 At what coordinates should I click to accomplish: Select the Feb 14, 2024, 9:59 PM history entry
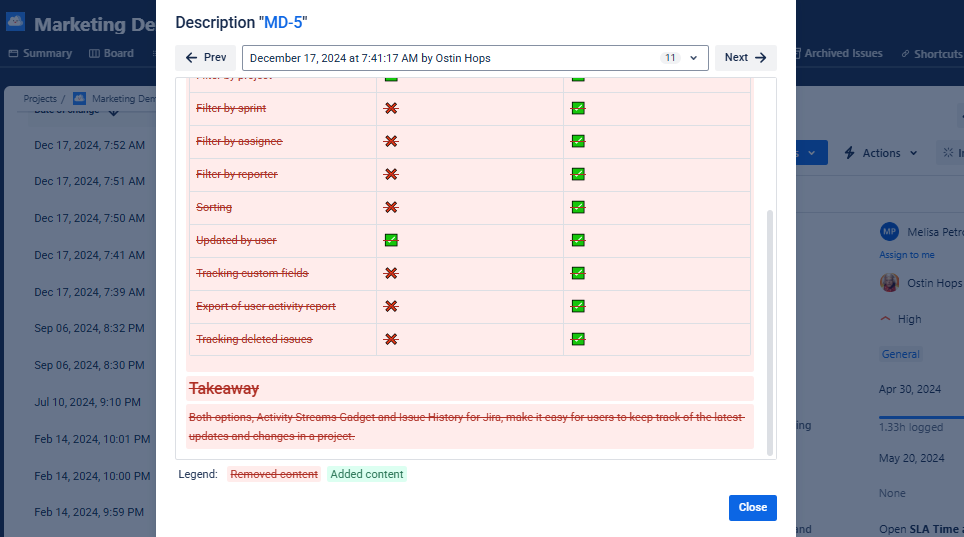89,512
